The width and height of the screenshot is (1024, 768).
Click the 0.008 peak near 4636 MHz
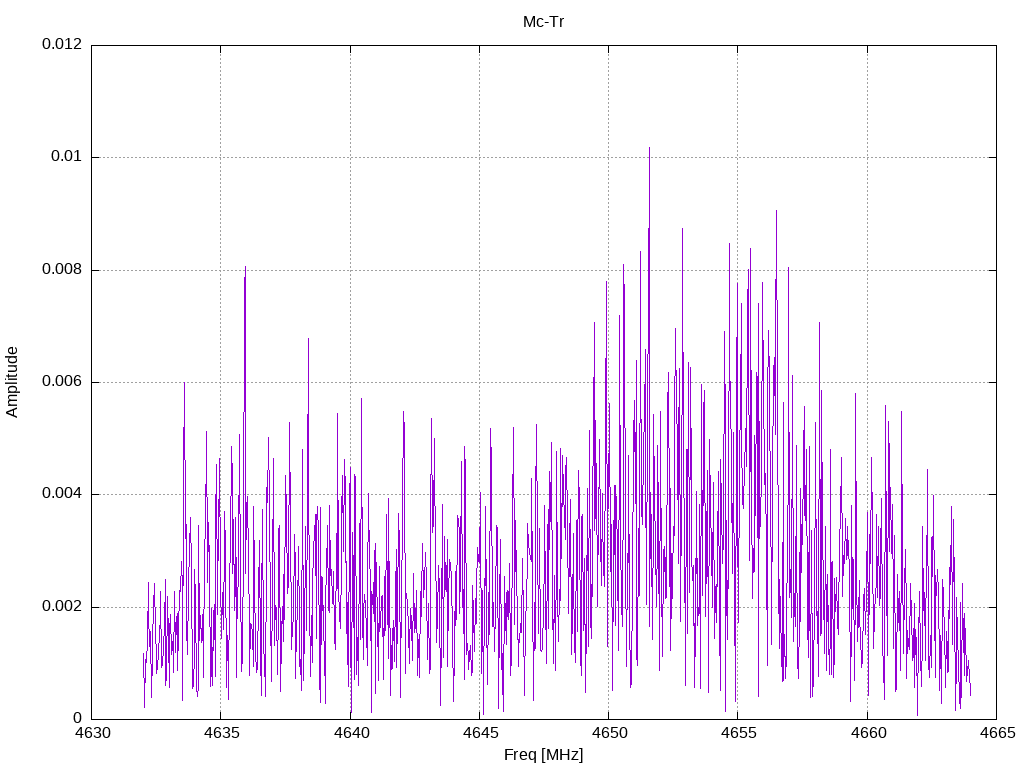pyautogui.click(x=245, y=269)
